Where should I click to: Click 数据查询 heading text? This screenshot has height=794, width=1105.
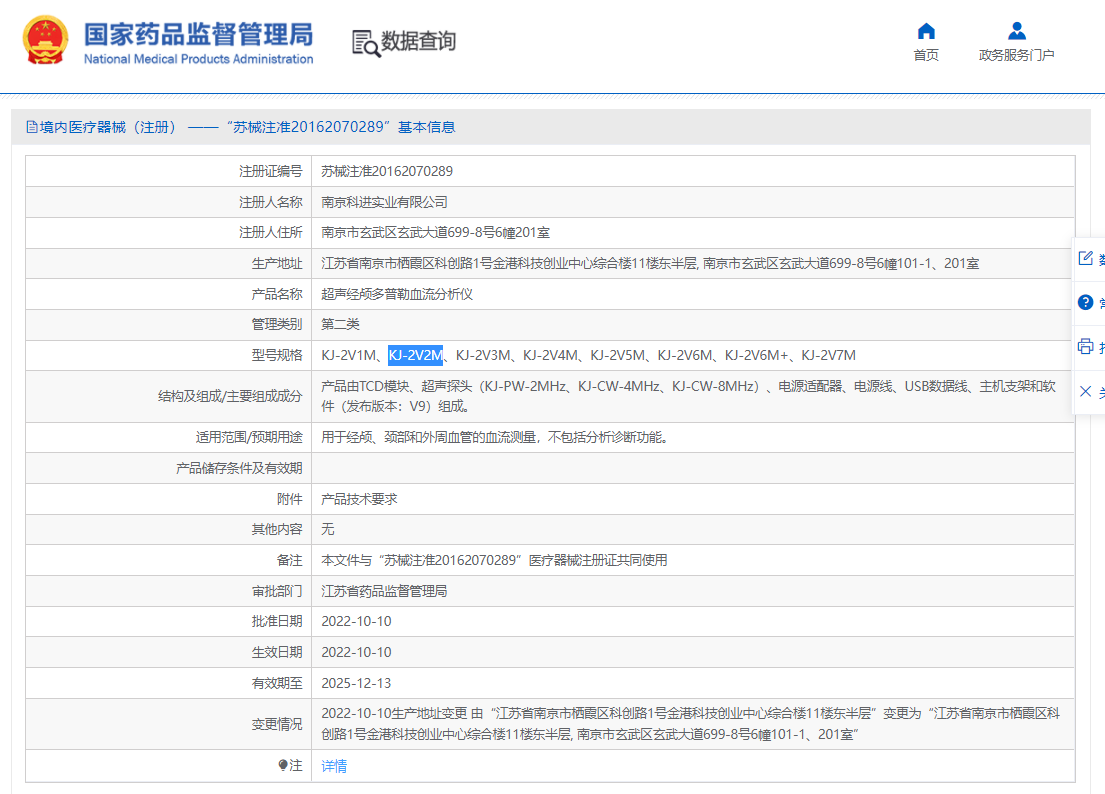[x=419, y=41]
